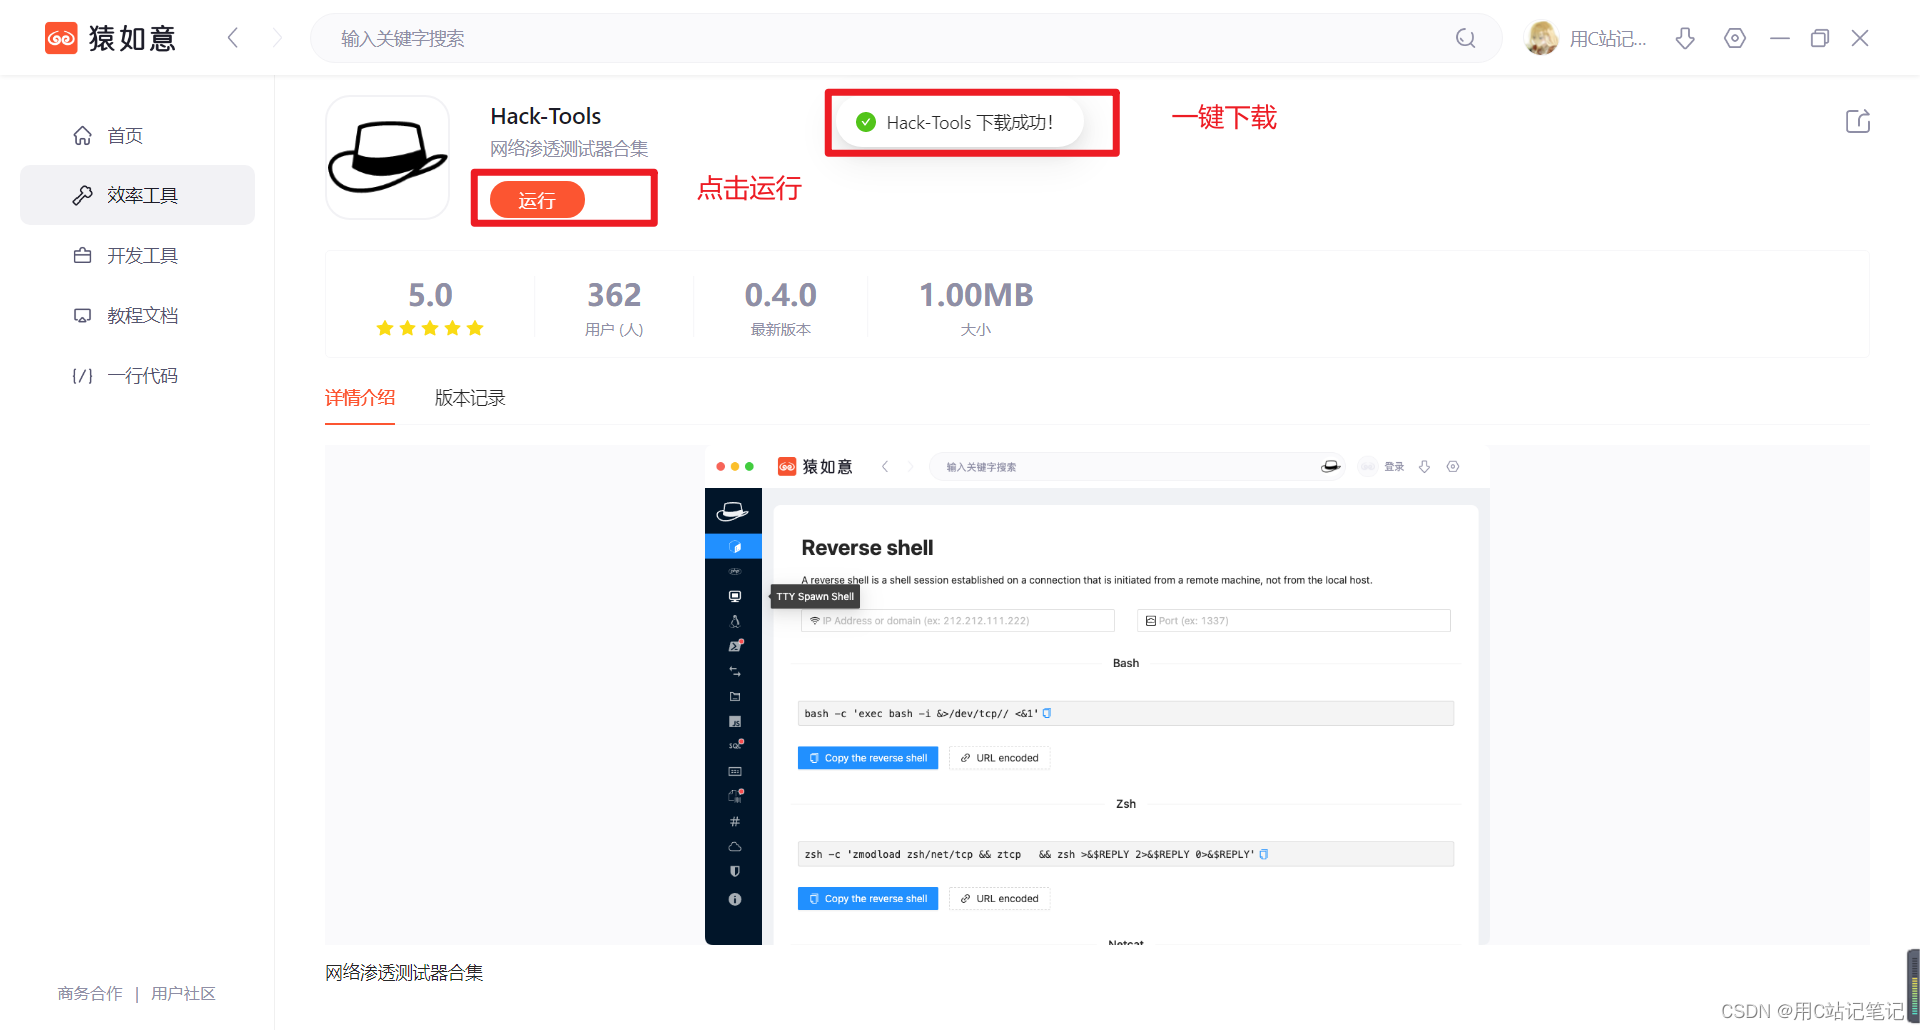Open the 用户社区 link

(183, 993)
